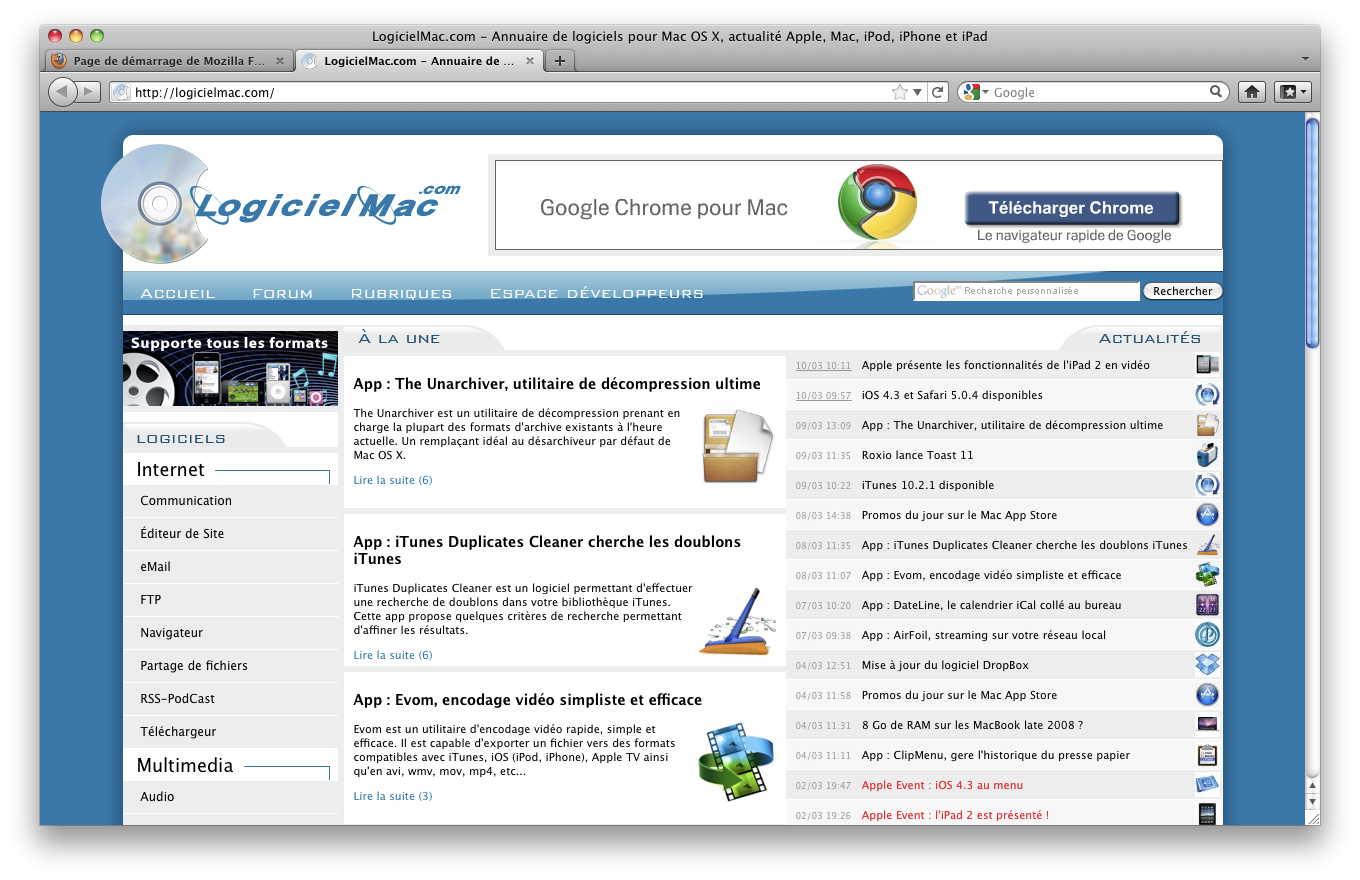Screen dimensions: 1360x880
Task: Reload the page with the refresh icon
Action: 938,92
